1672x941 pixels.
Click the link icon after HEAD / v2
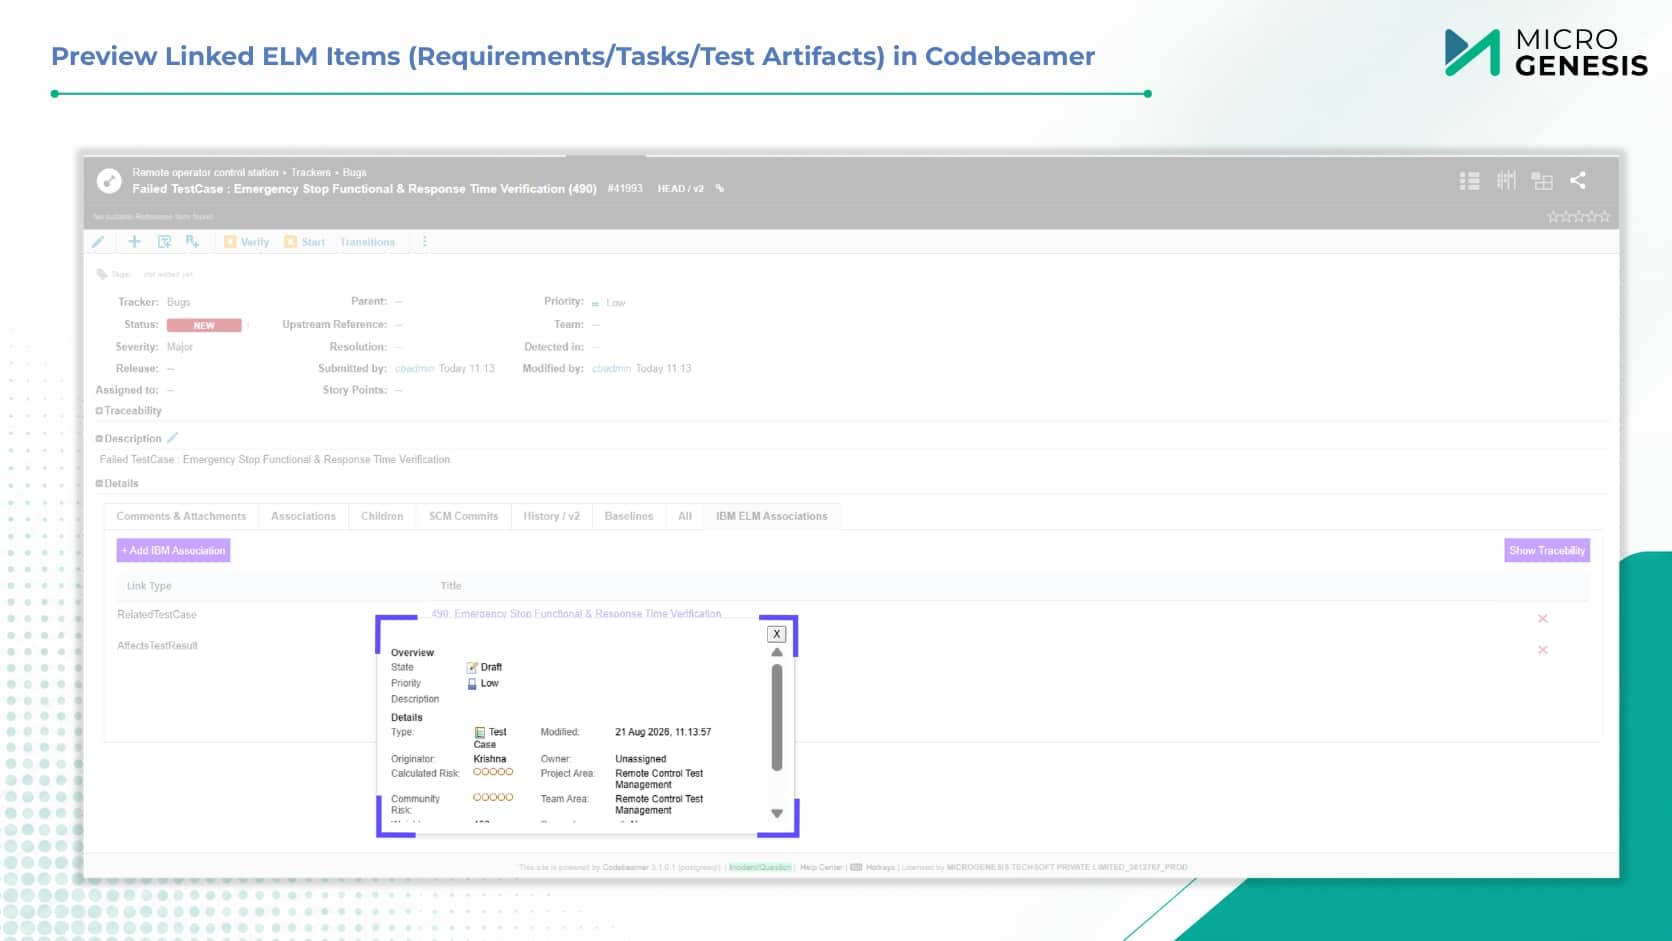coord(720,189)
